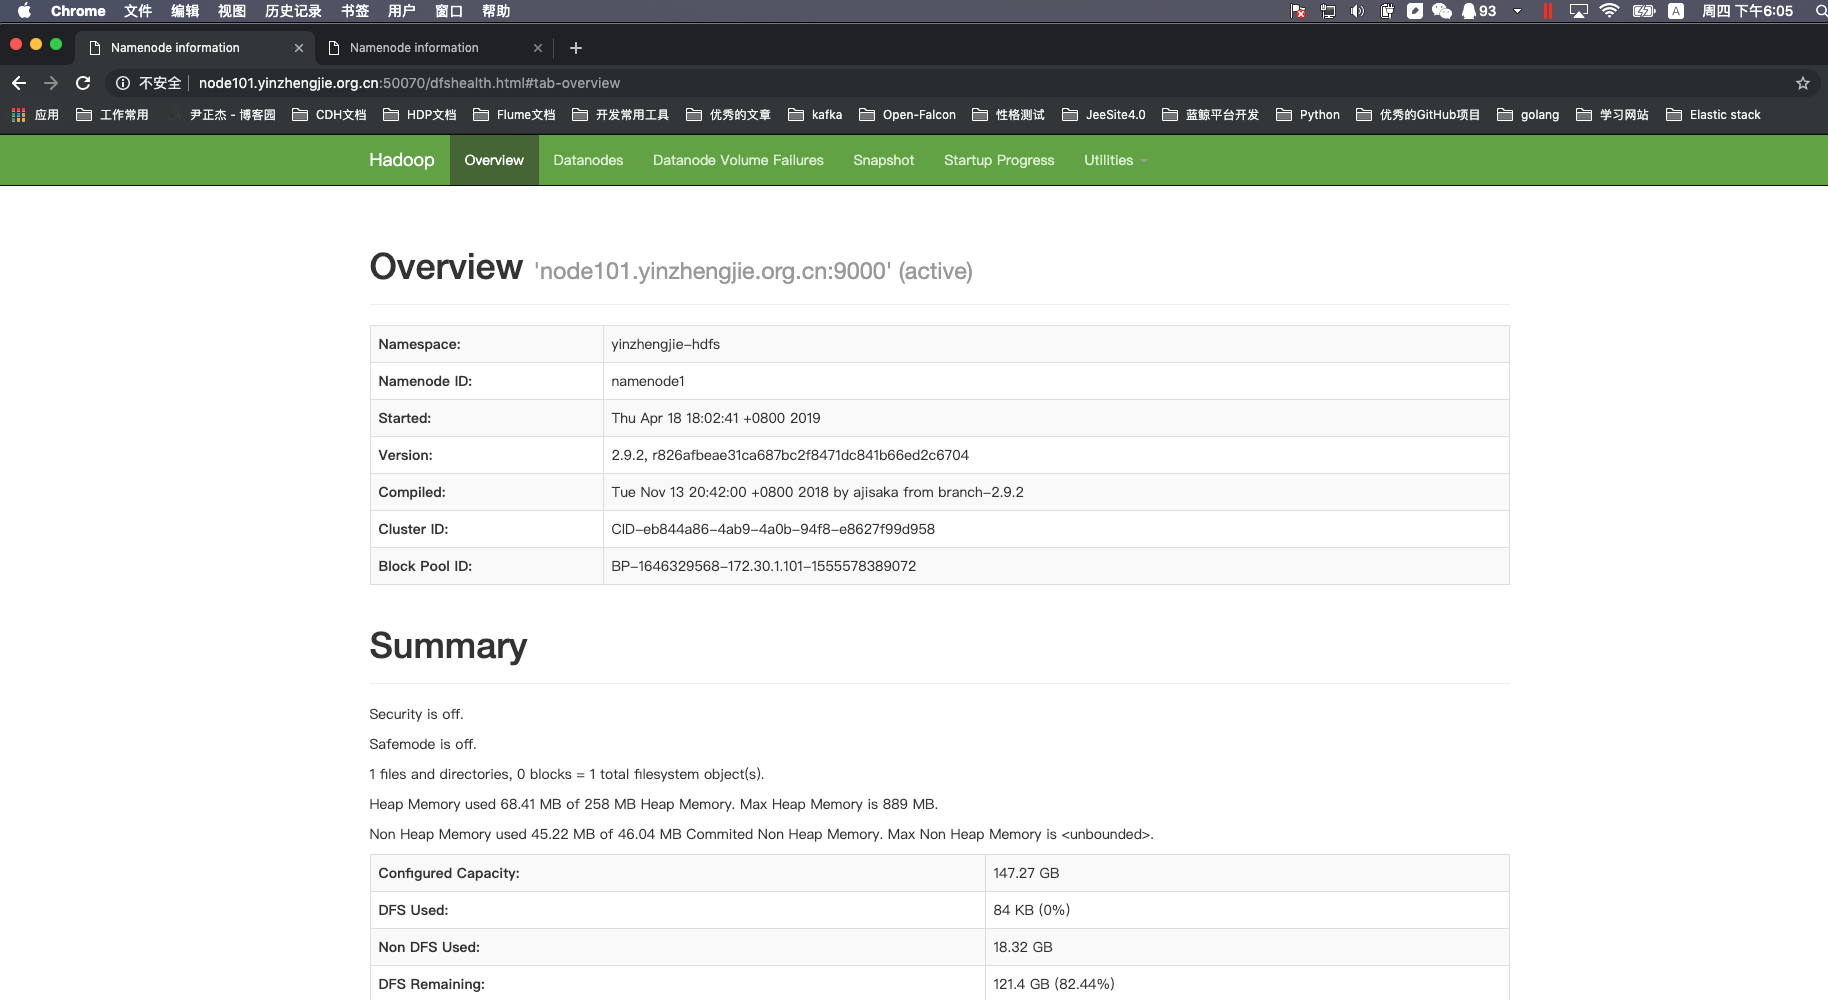Open the Snapshot tab
This screenshot has width=1828, height=1000.
883,160
